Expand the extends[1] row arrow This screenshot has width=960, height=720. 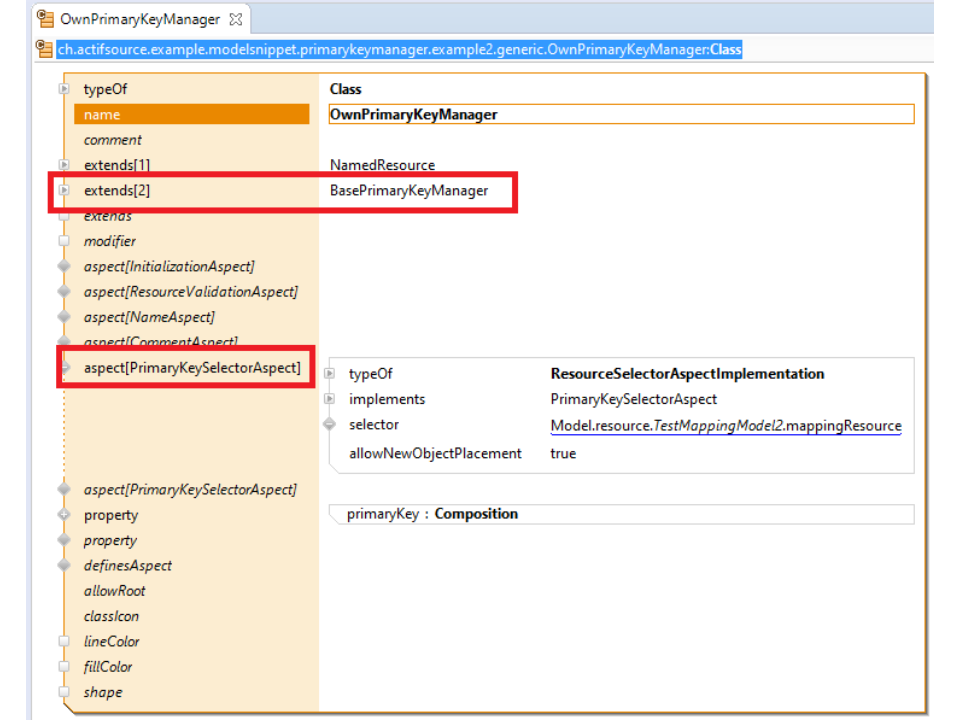point(64,165)
